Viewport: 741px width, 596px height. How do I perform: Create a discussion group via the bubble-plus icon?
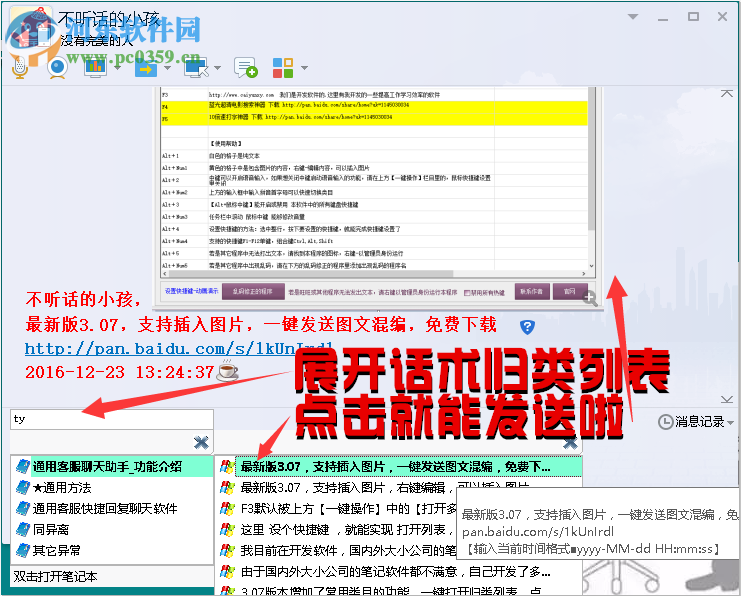246,68
